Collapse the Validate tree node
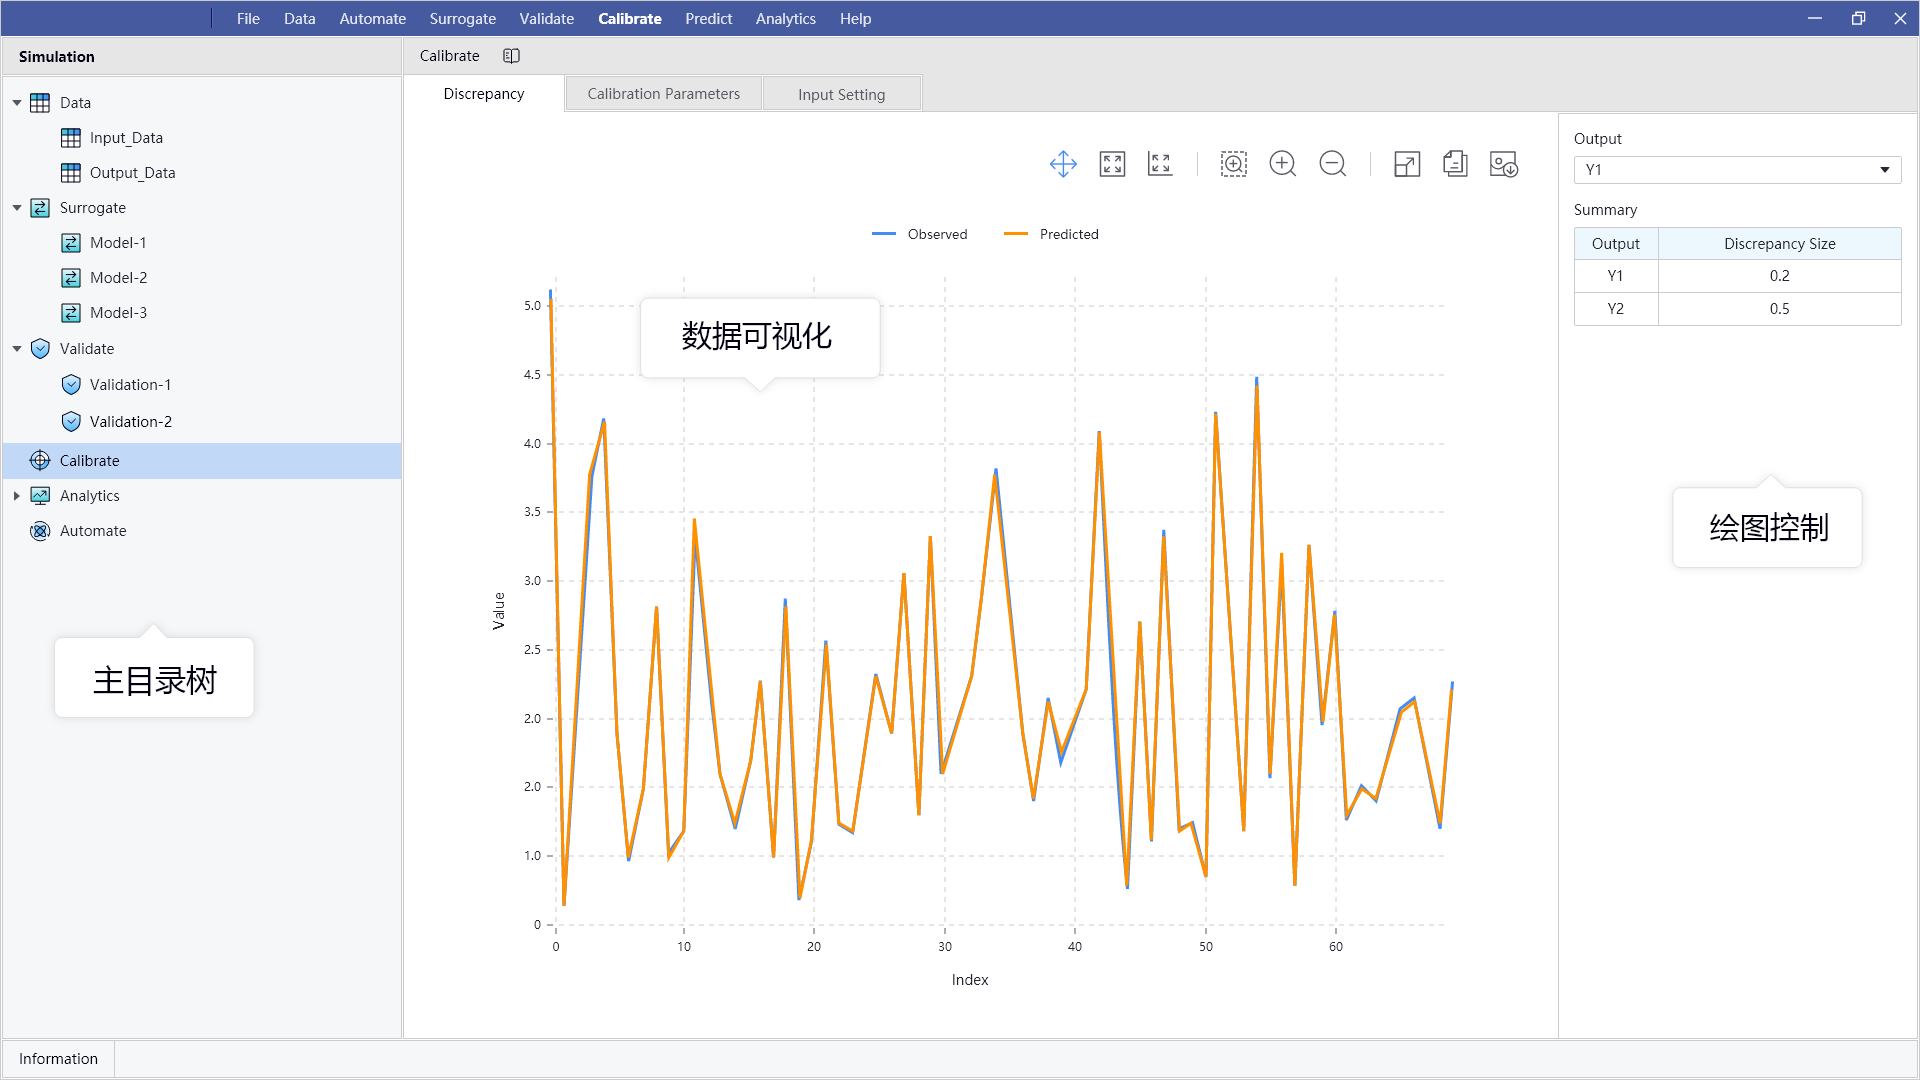1920x1080 pixels. [x=17, y=349]
